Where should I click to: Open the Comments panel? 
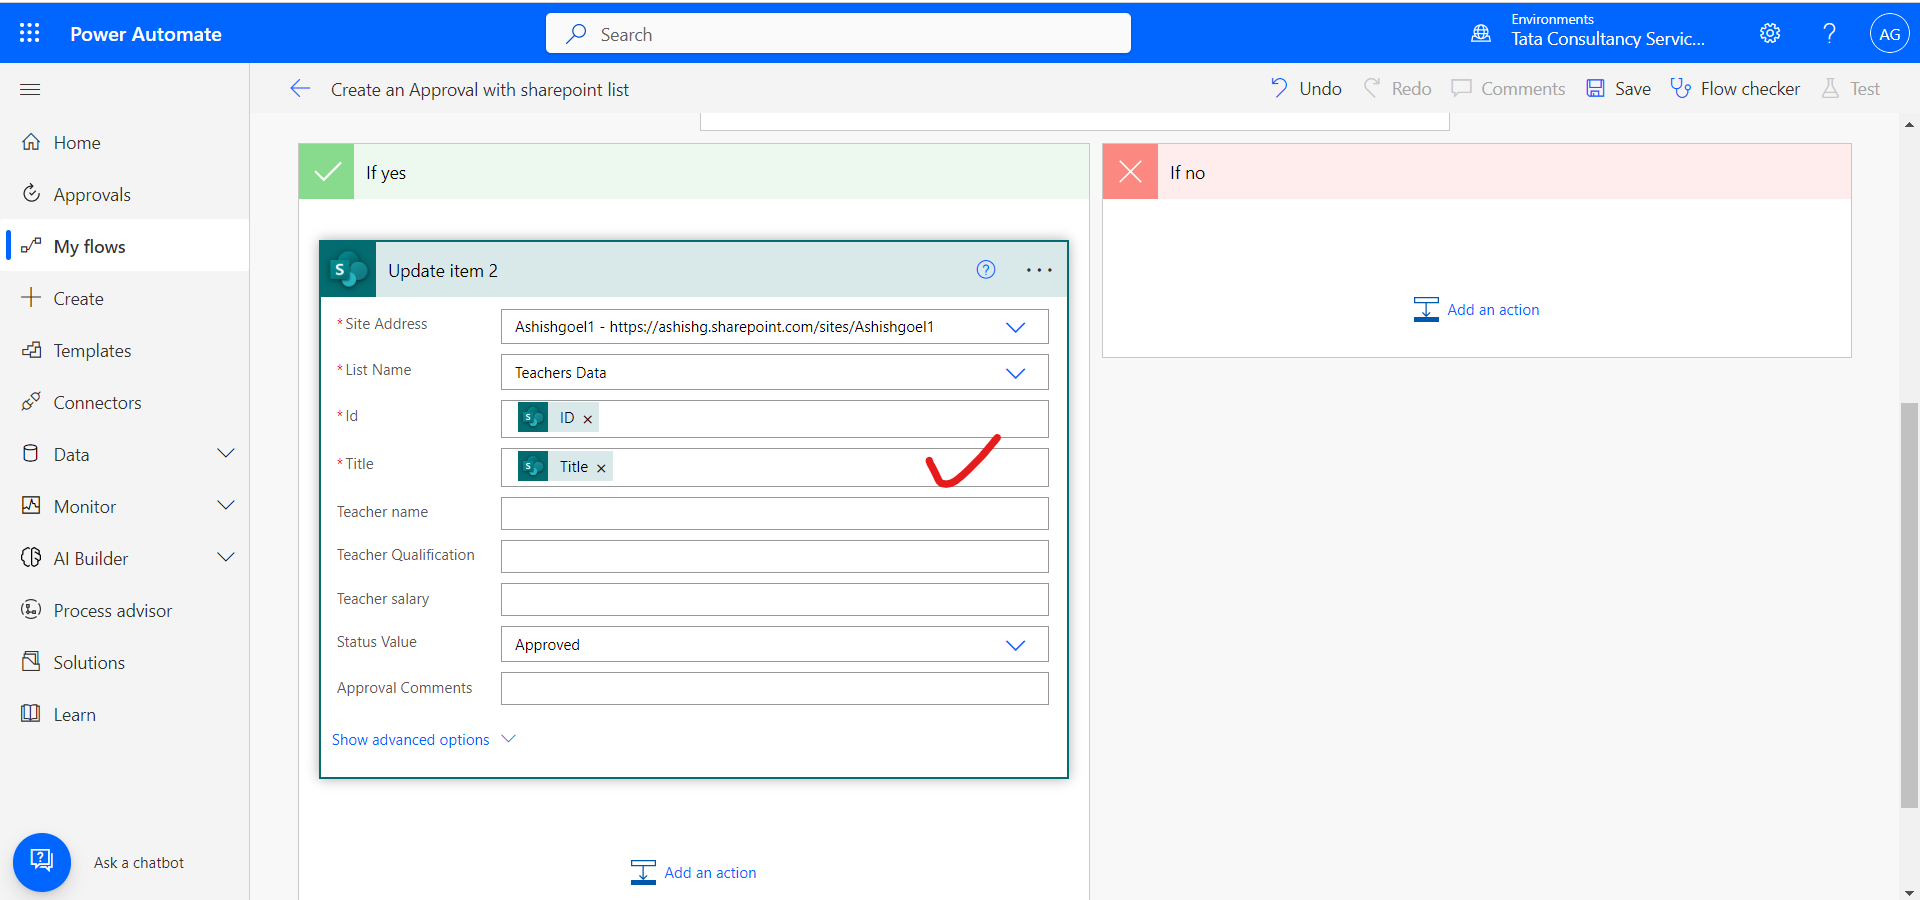coord(1463,88)
